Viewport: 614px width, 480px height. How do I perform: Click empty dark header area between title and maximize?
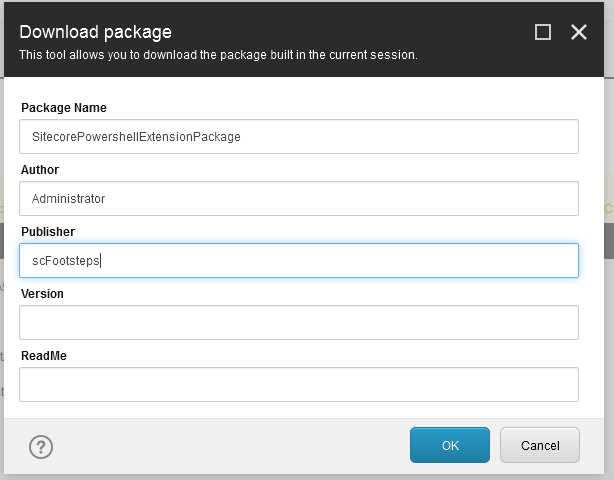[352, 32]
